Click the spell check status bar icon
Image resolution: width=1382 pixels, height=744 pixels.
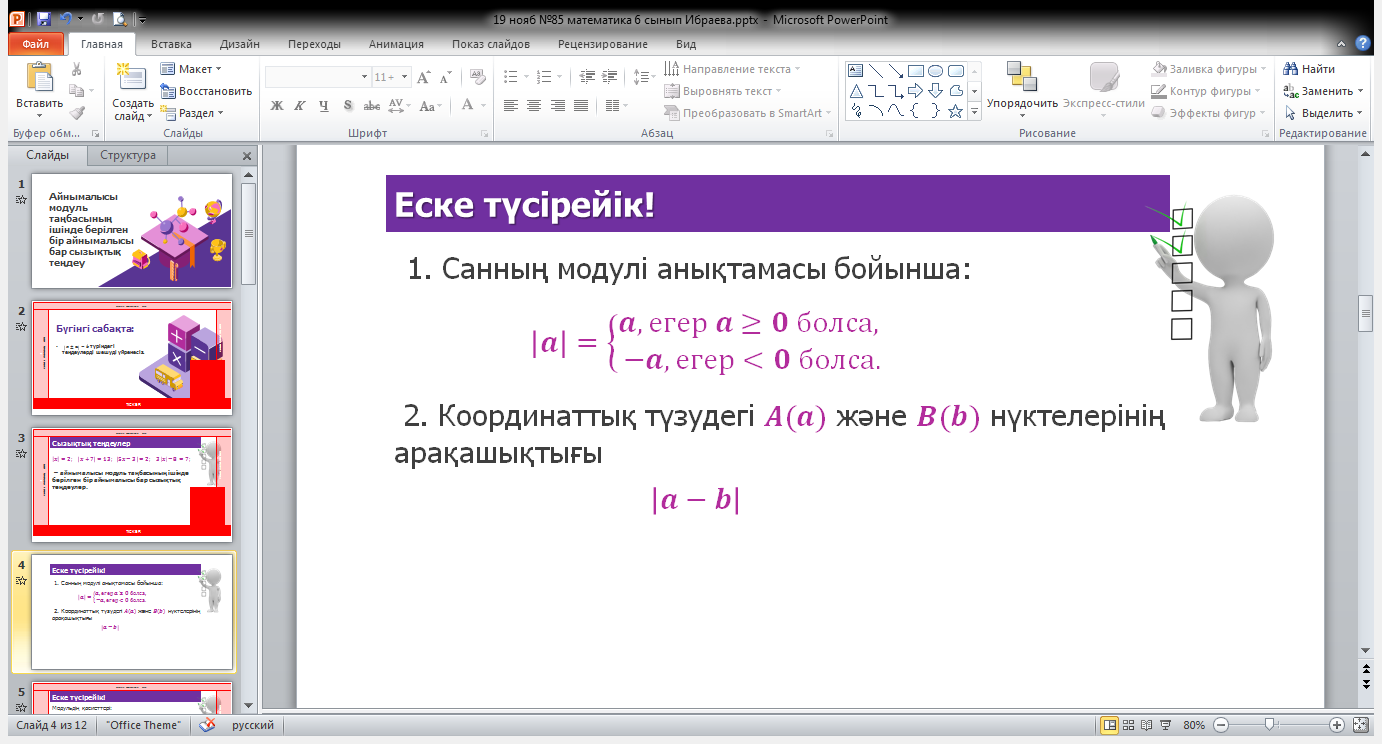(x=208, y=725)
